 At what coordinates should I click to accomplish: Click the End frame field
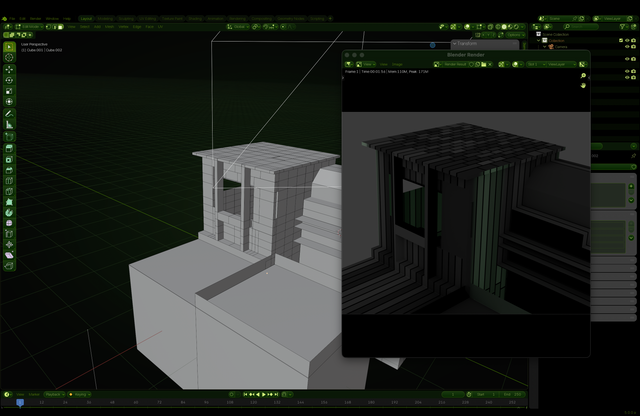click(x=512, y=394)
